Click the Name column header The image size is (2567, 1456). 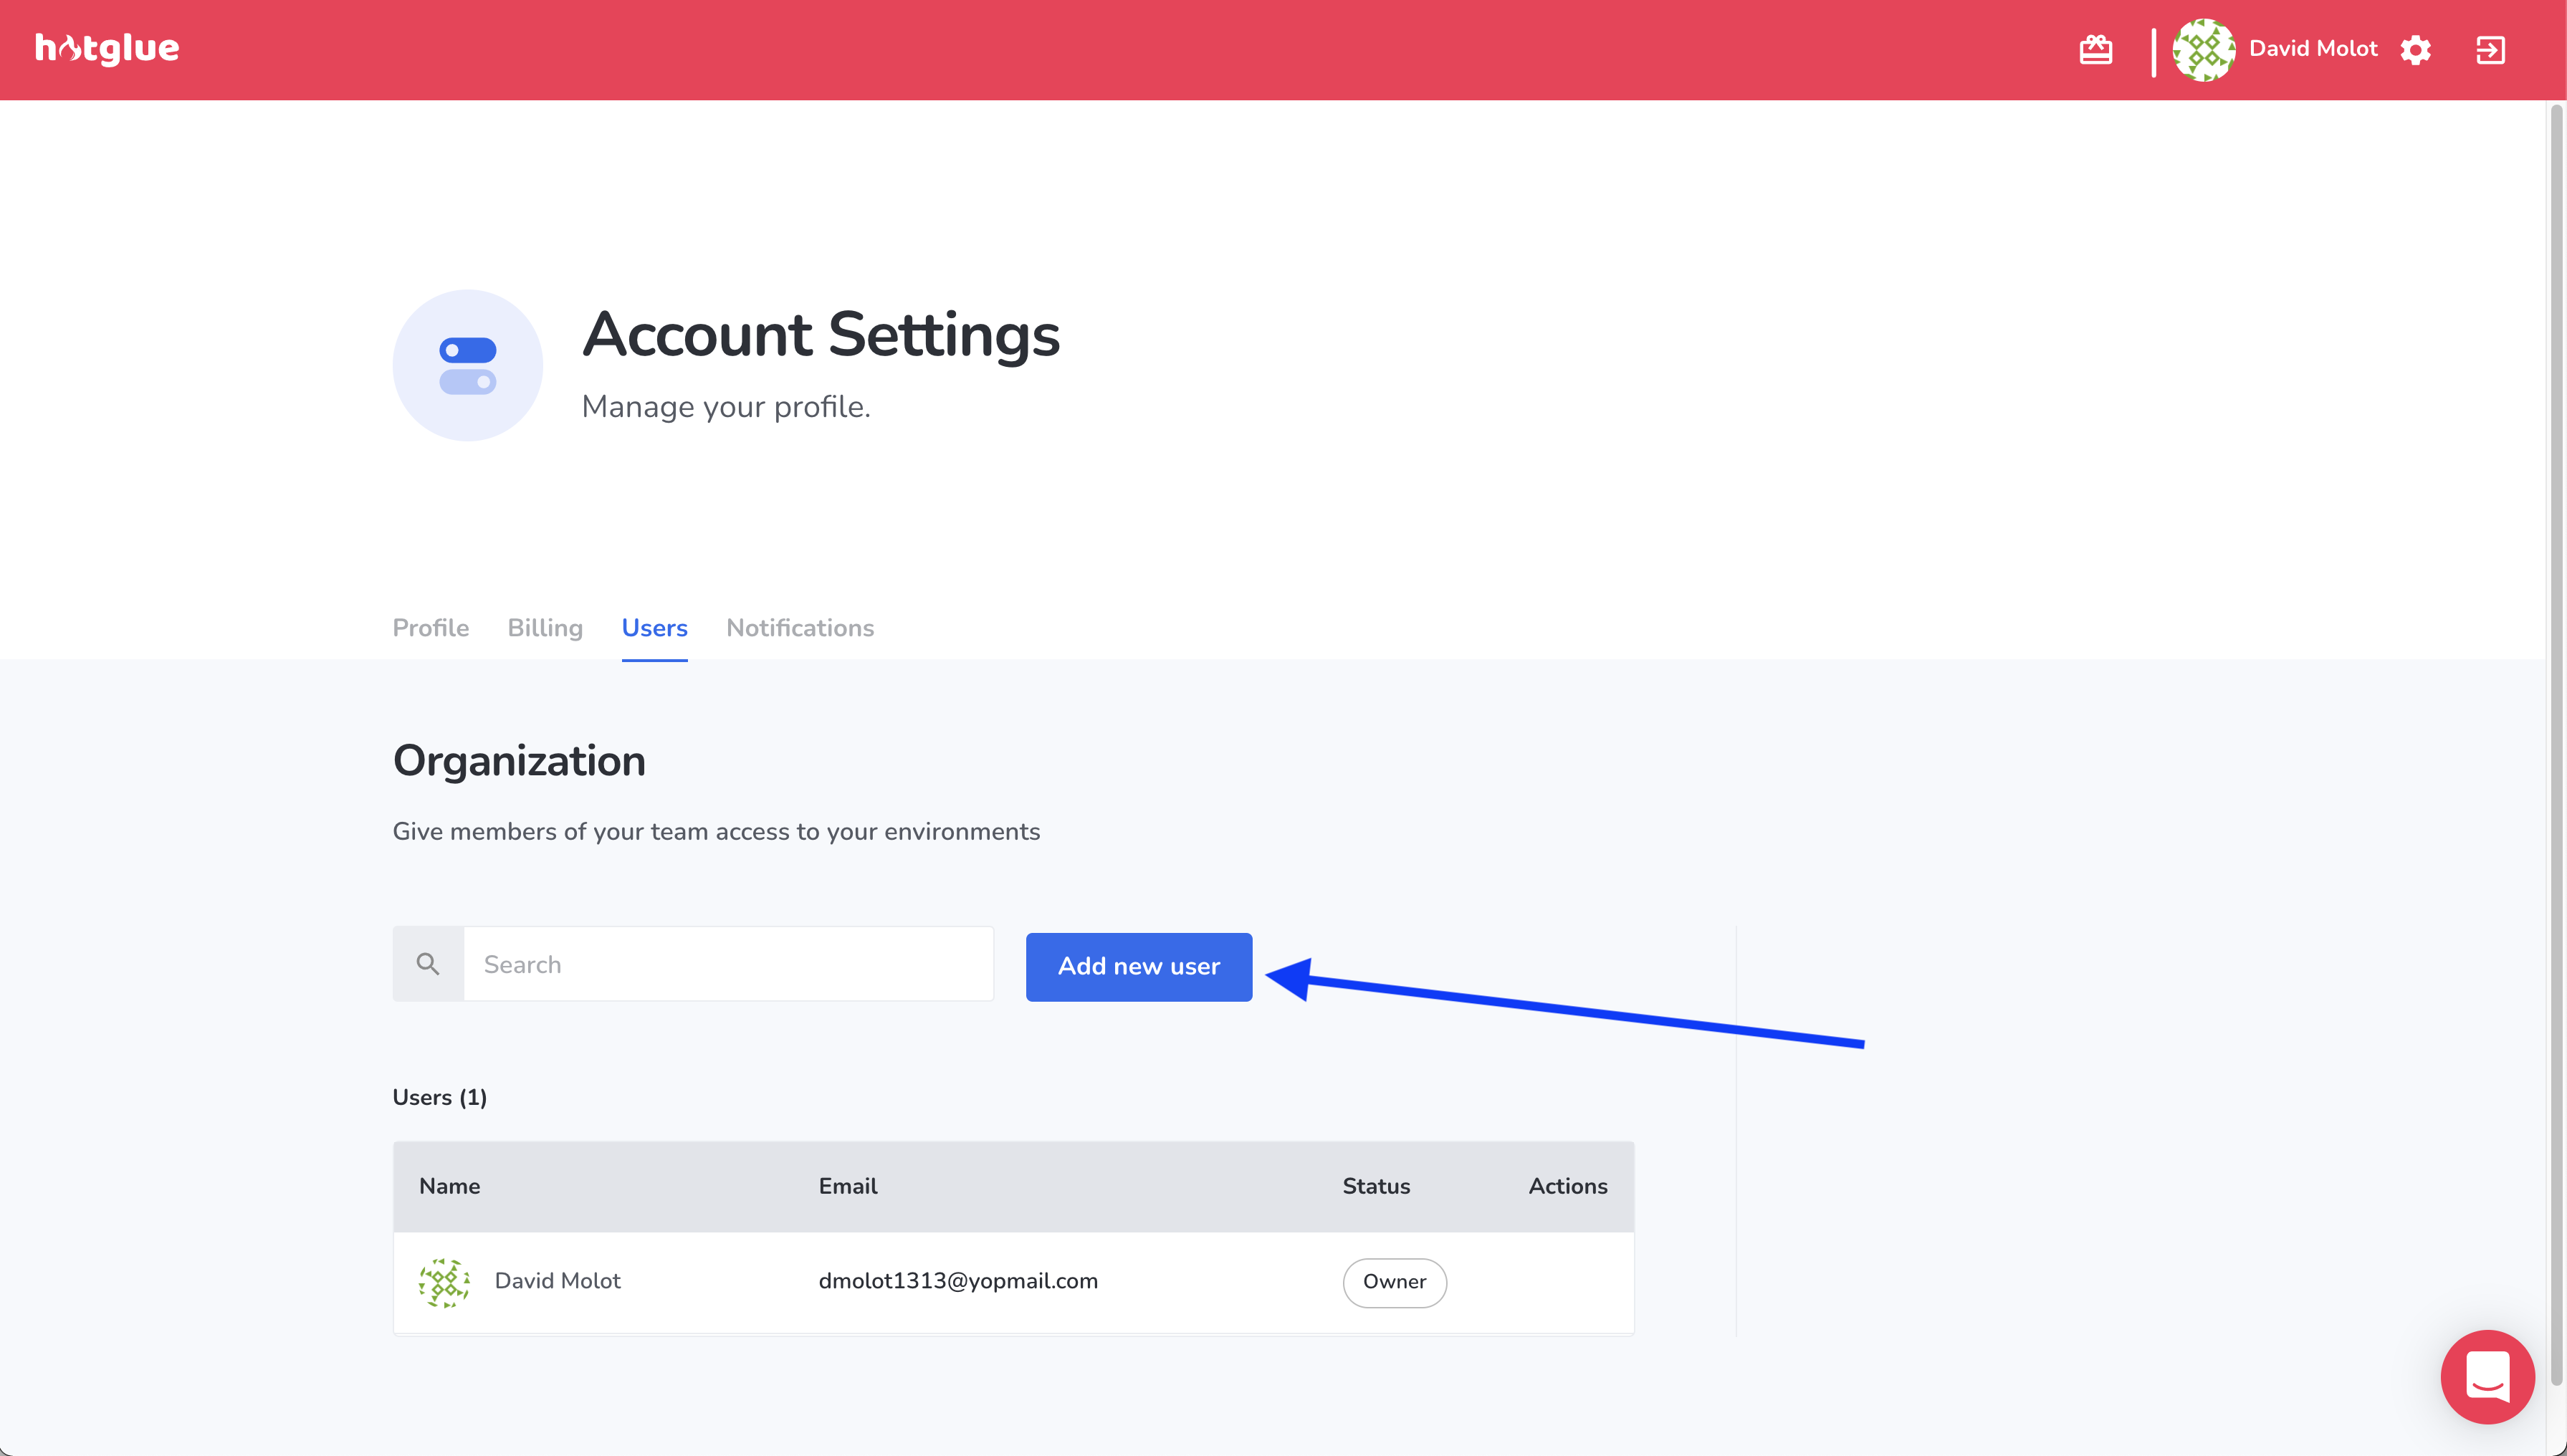(449, 1186)
